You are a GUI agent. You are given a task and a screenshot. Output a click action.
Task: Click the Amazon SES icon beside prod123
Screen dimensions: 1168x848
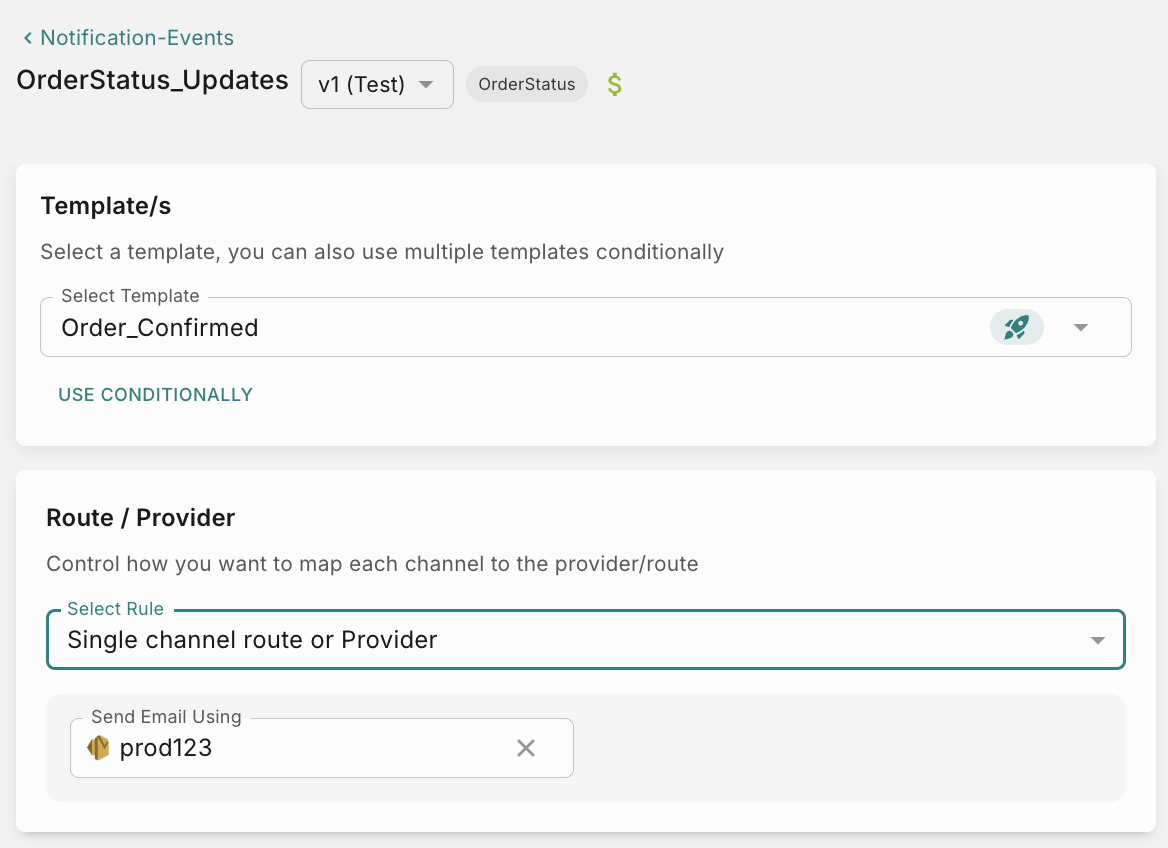[98, 748]
